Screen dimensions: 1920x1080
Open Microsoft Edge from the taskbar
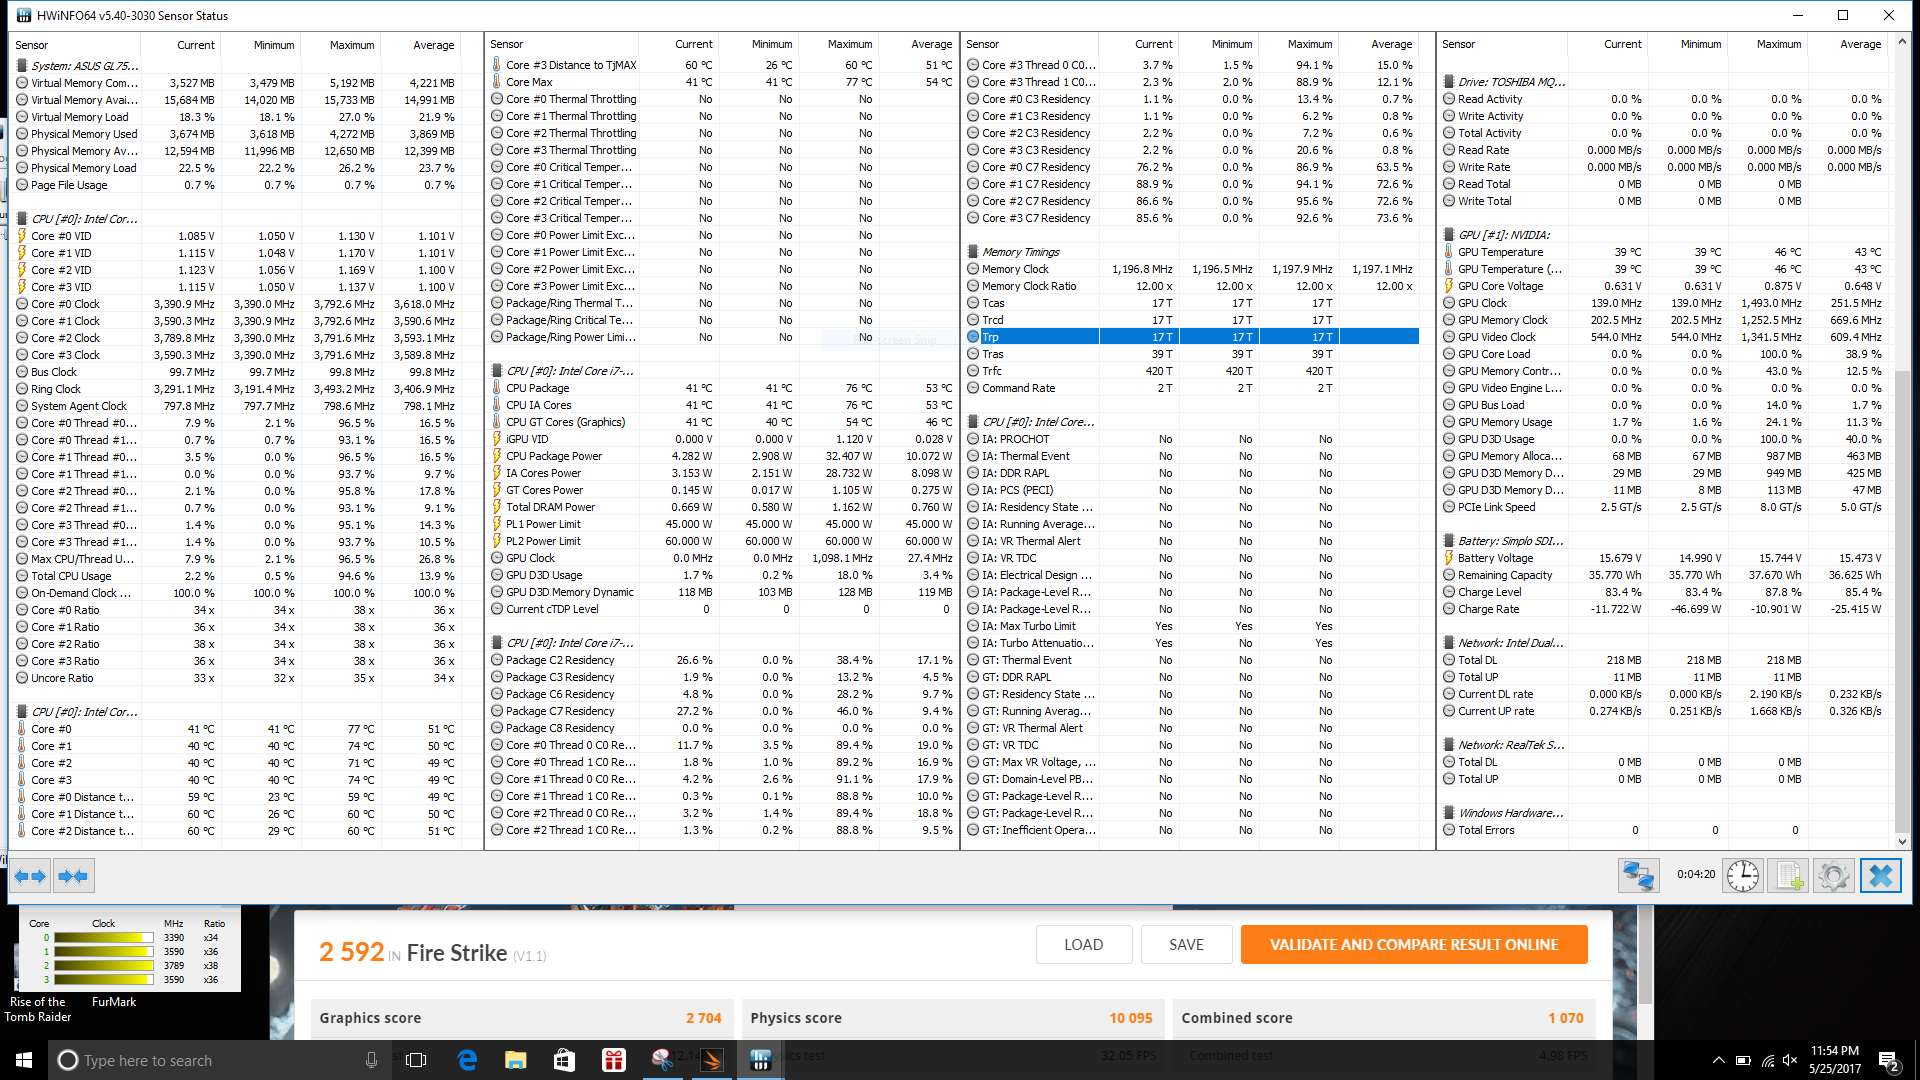(467, 1060)
